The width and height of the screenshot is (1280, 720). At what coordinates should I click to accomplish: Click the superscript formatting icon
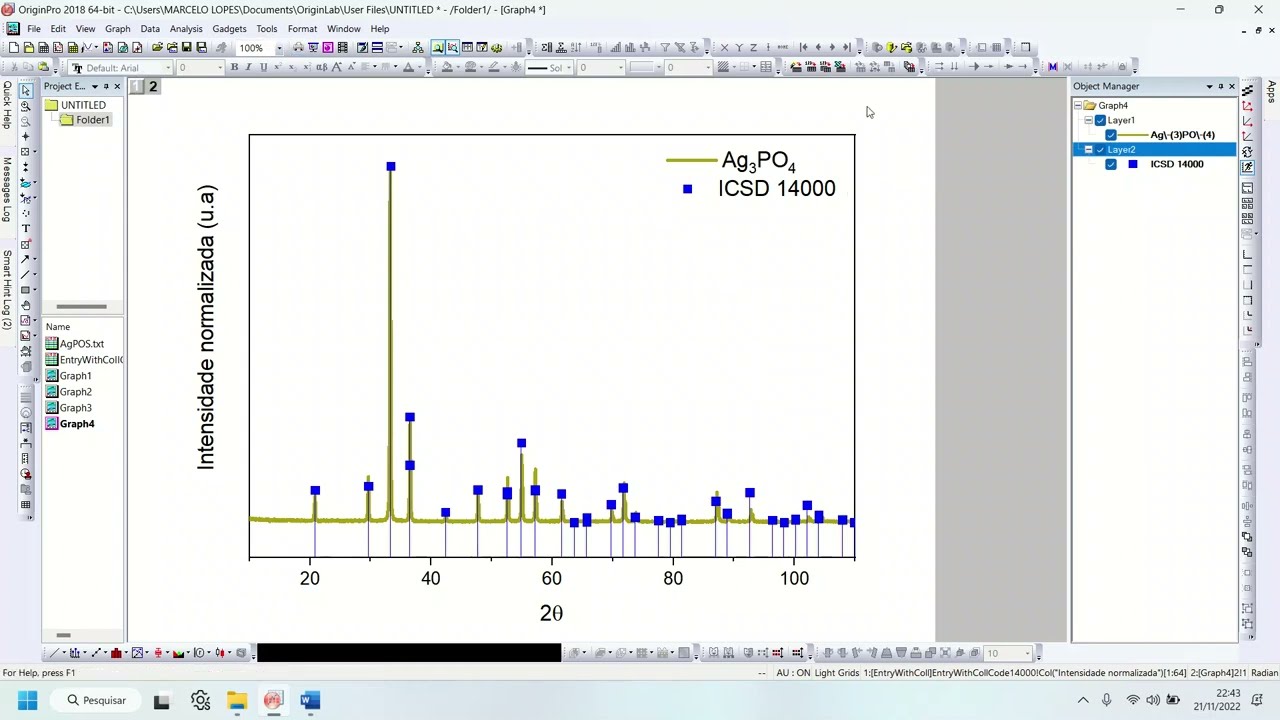(x=277, y=67)
